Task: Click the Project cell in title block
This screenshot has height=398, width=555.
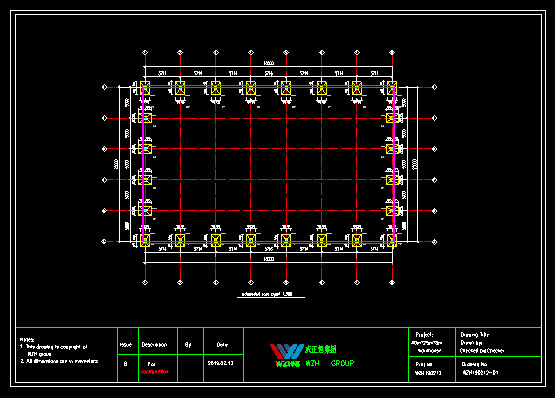Action: pyautogui.click(x=432, y=342)
